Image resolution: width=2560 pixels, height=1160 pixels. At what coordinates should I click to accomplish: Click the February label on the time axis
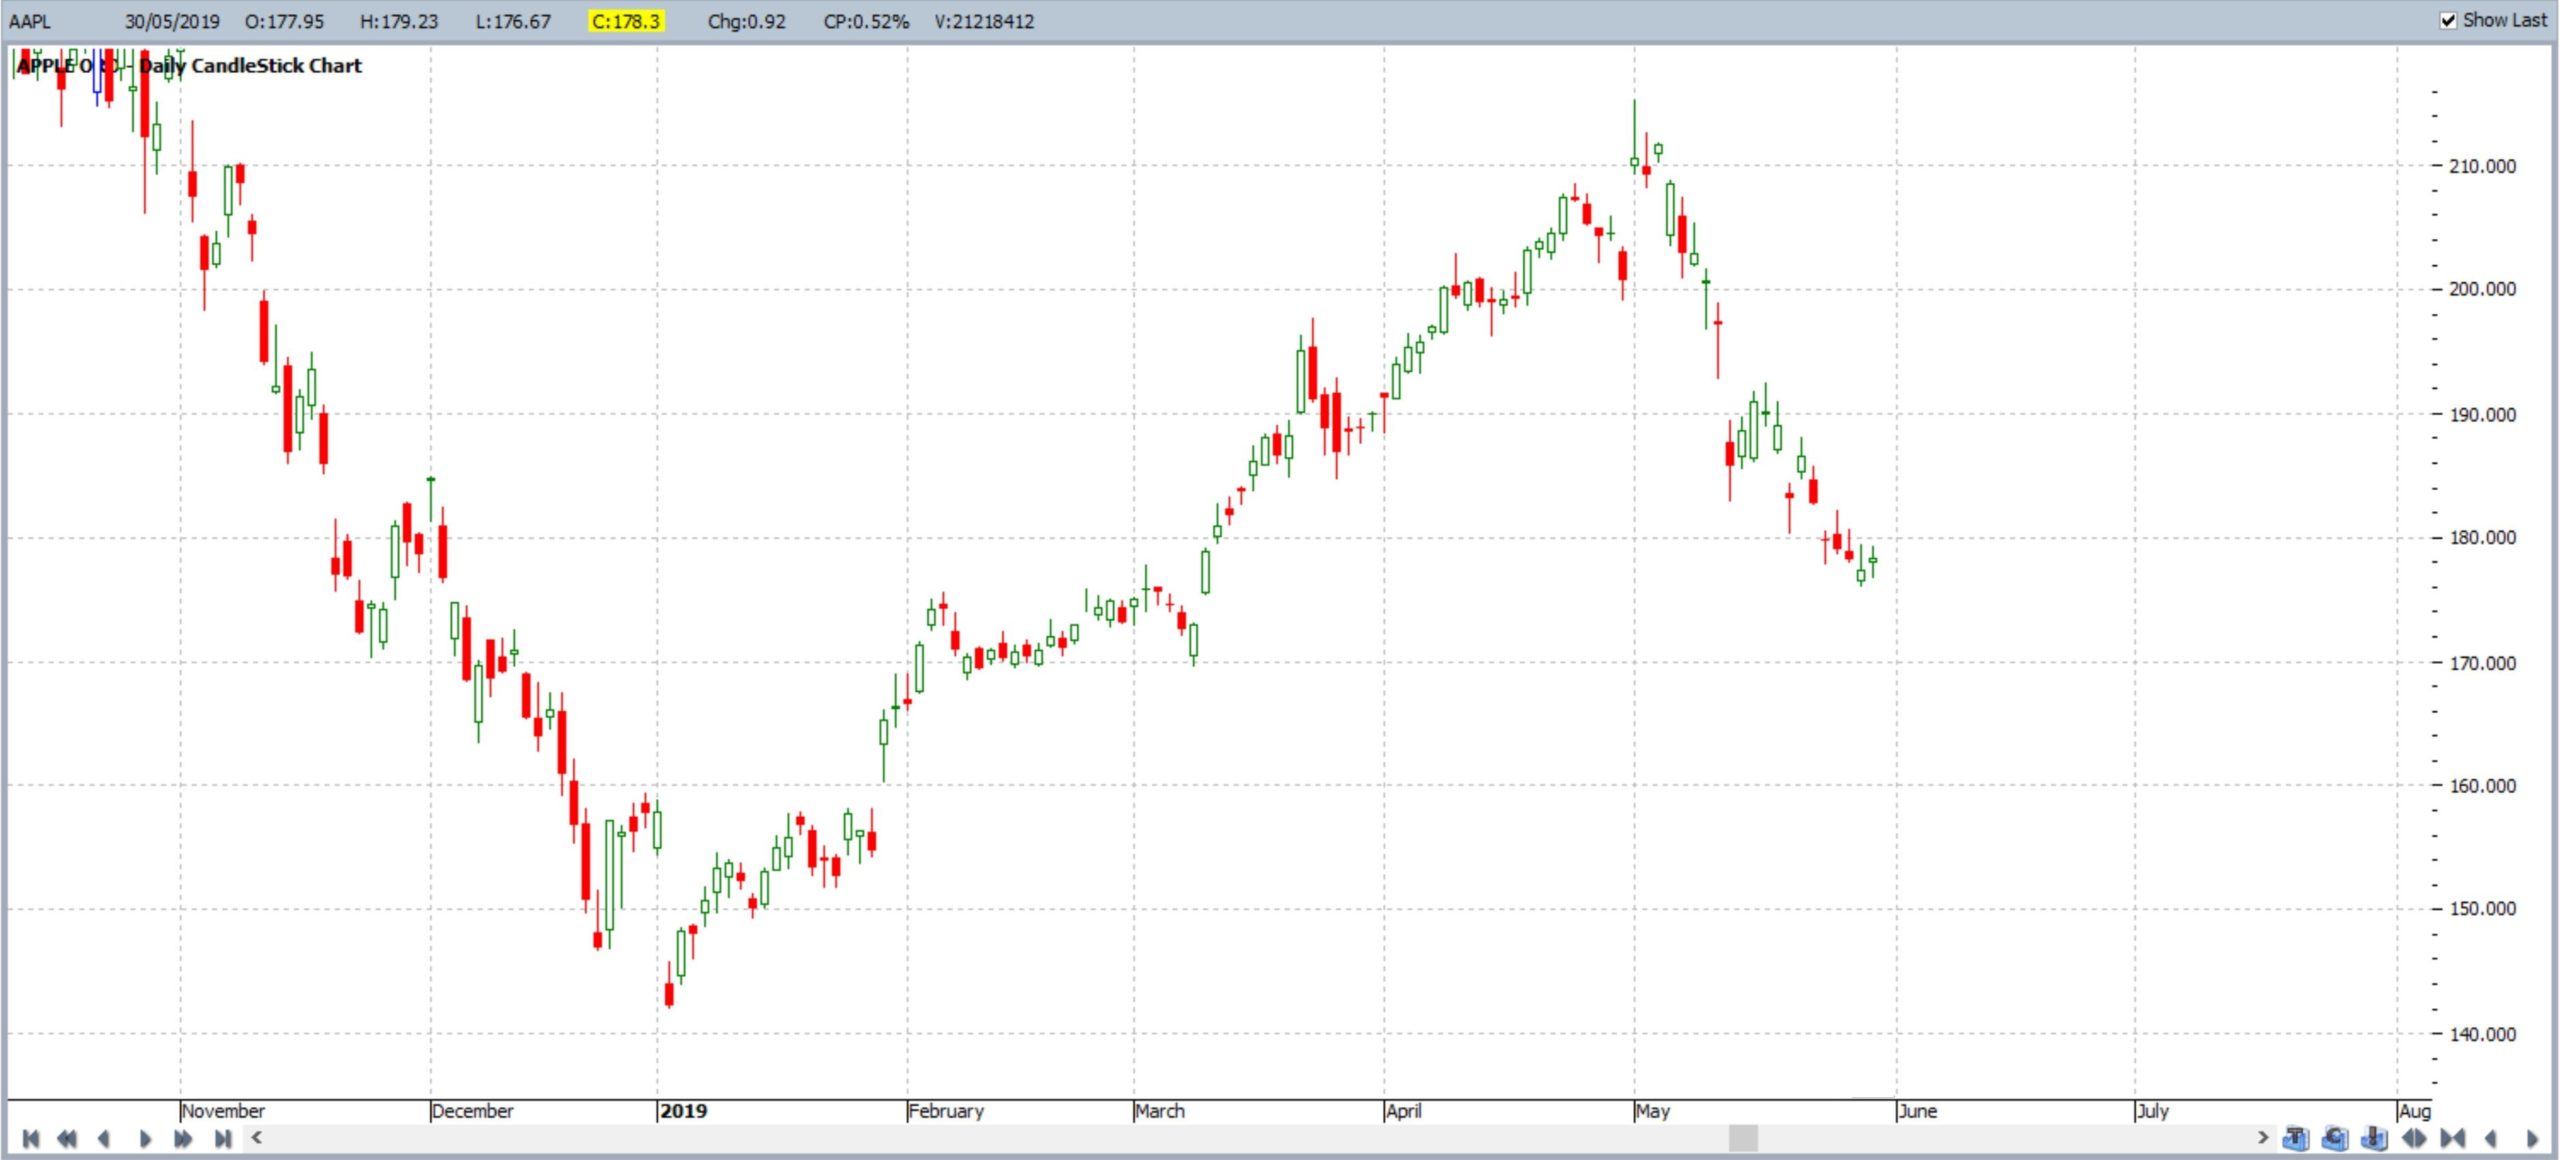(946, 1111)
